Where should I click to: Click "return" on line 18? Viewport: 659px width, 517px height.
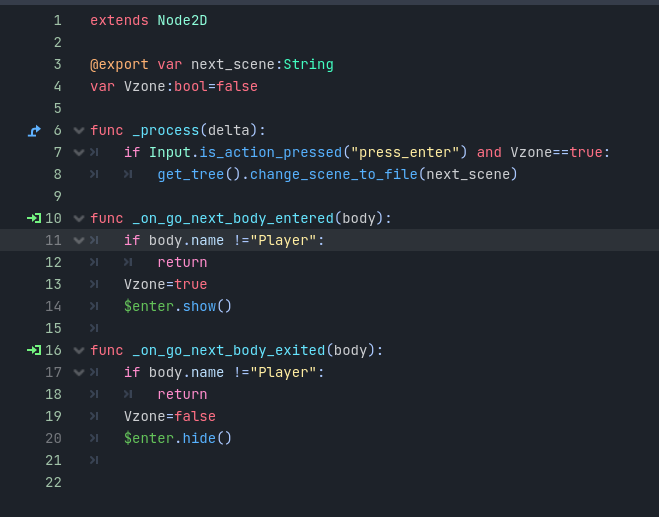click(182, 395)
